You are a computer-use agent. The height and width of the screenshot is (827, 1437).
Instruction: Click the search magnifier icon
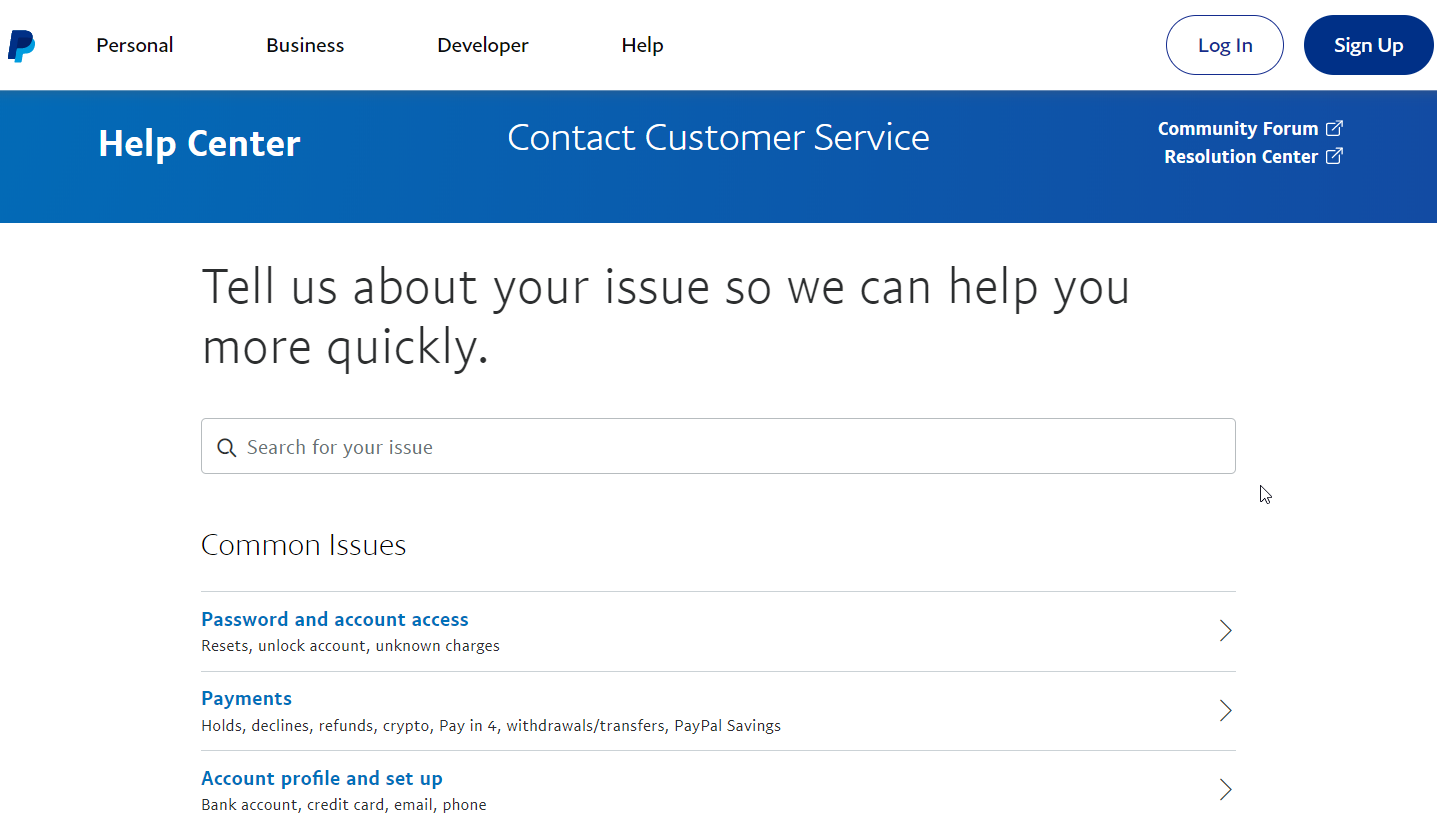click(227, 447)
